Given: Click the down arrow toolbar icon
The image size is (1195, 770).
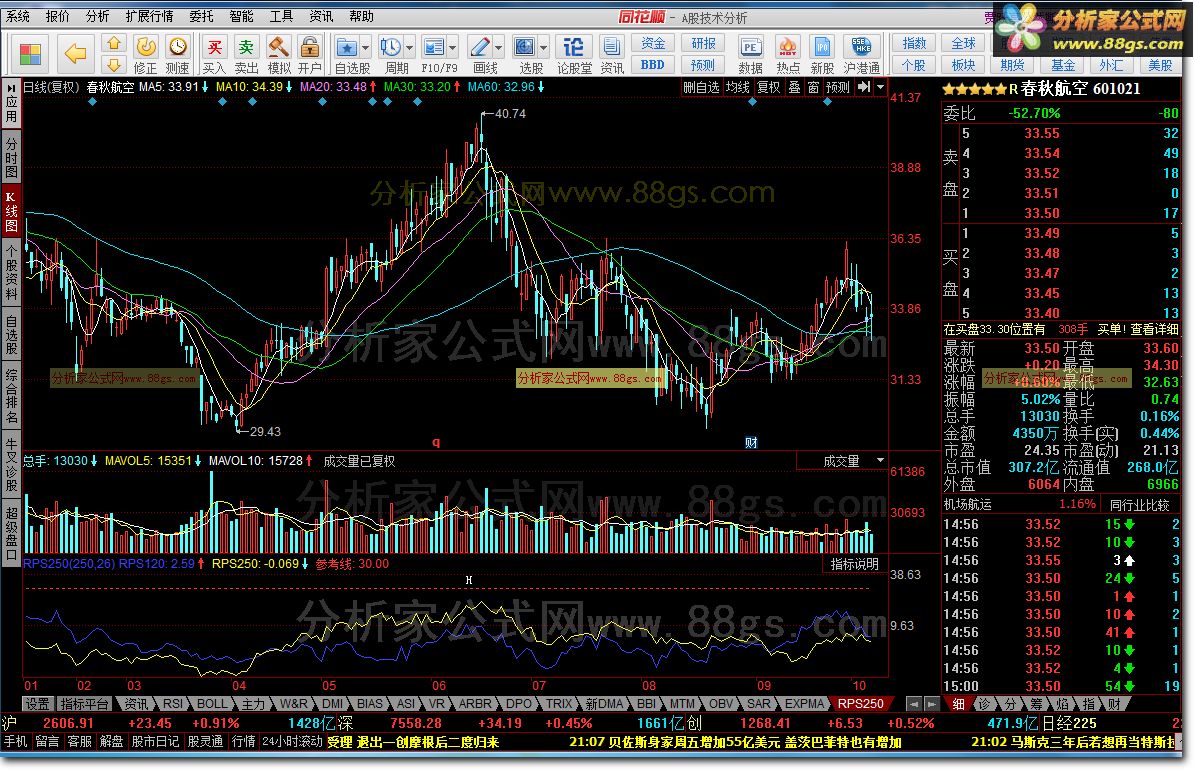Looking at the screenshot, I should tap(113, 65).
